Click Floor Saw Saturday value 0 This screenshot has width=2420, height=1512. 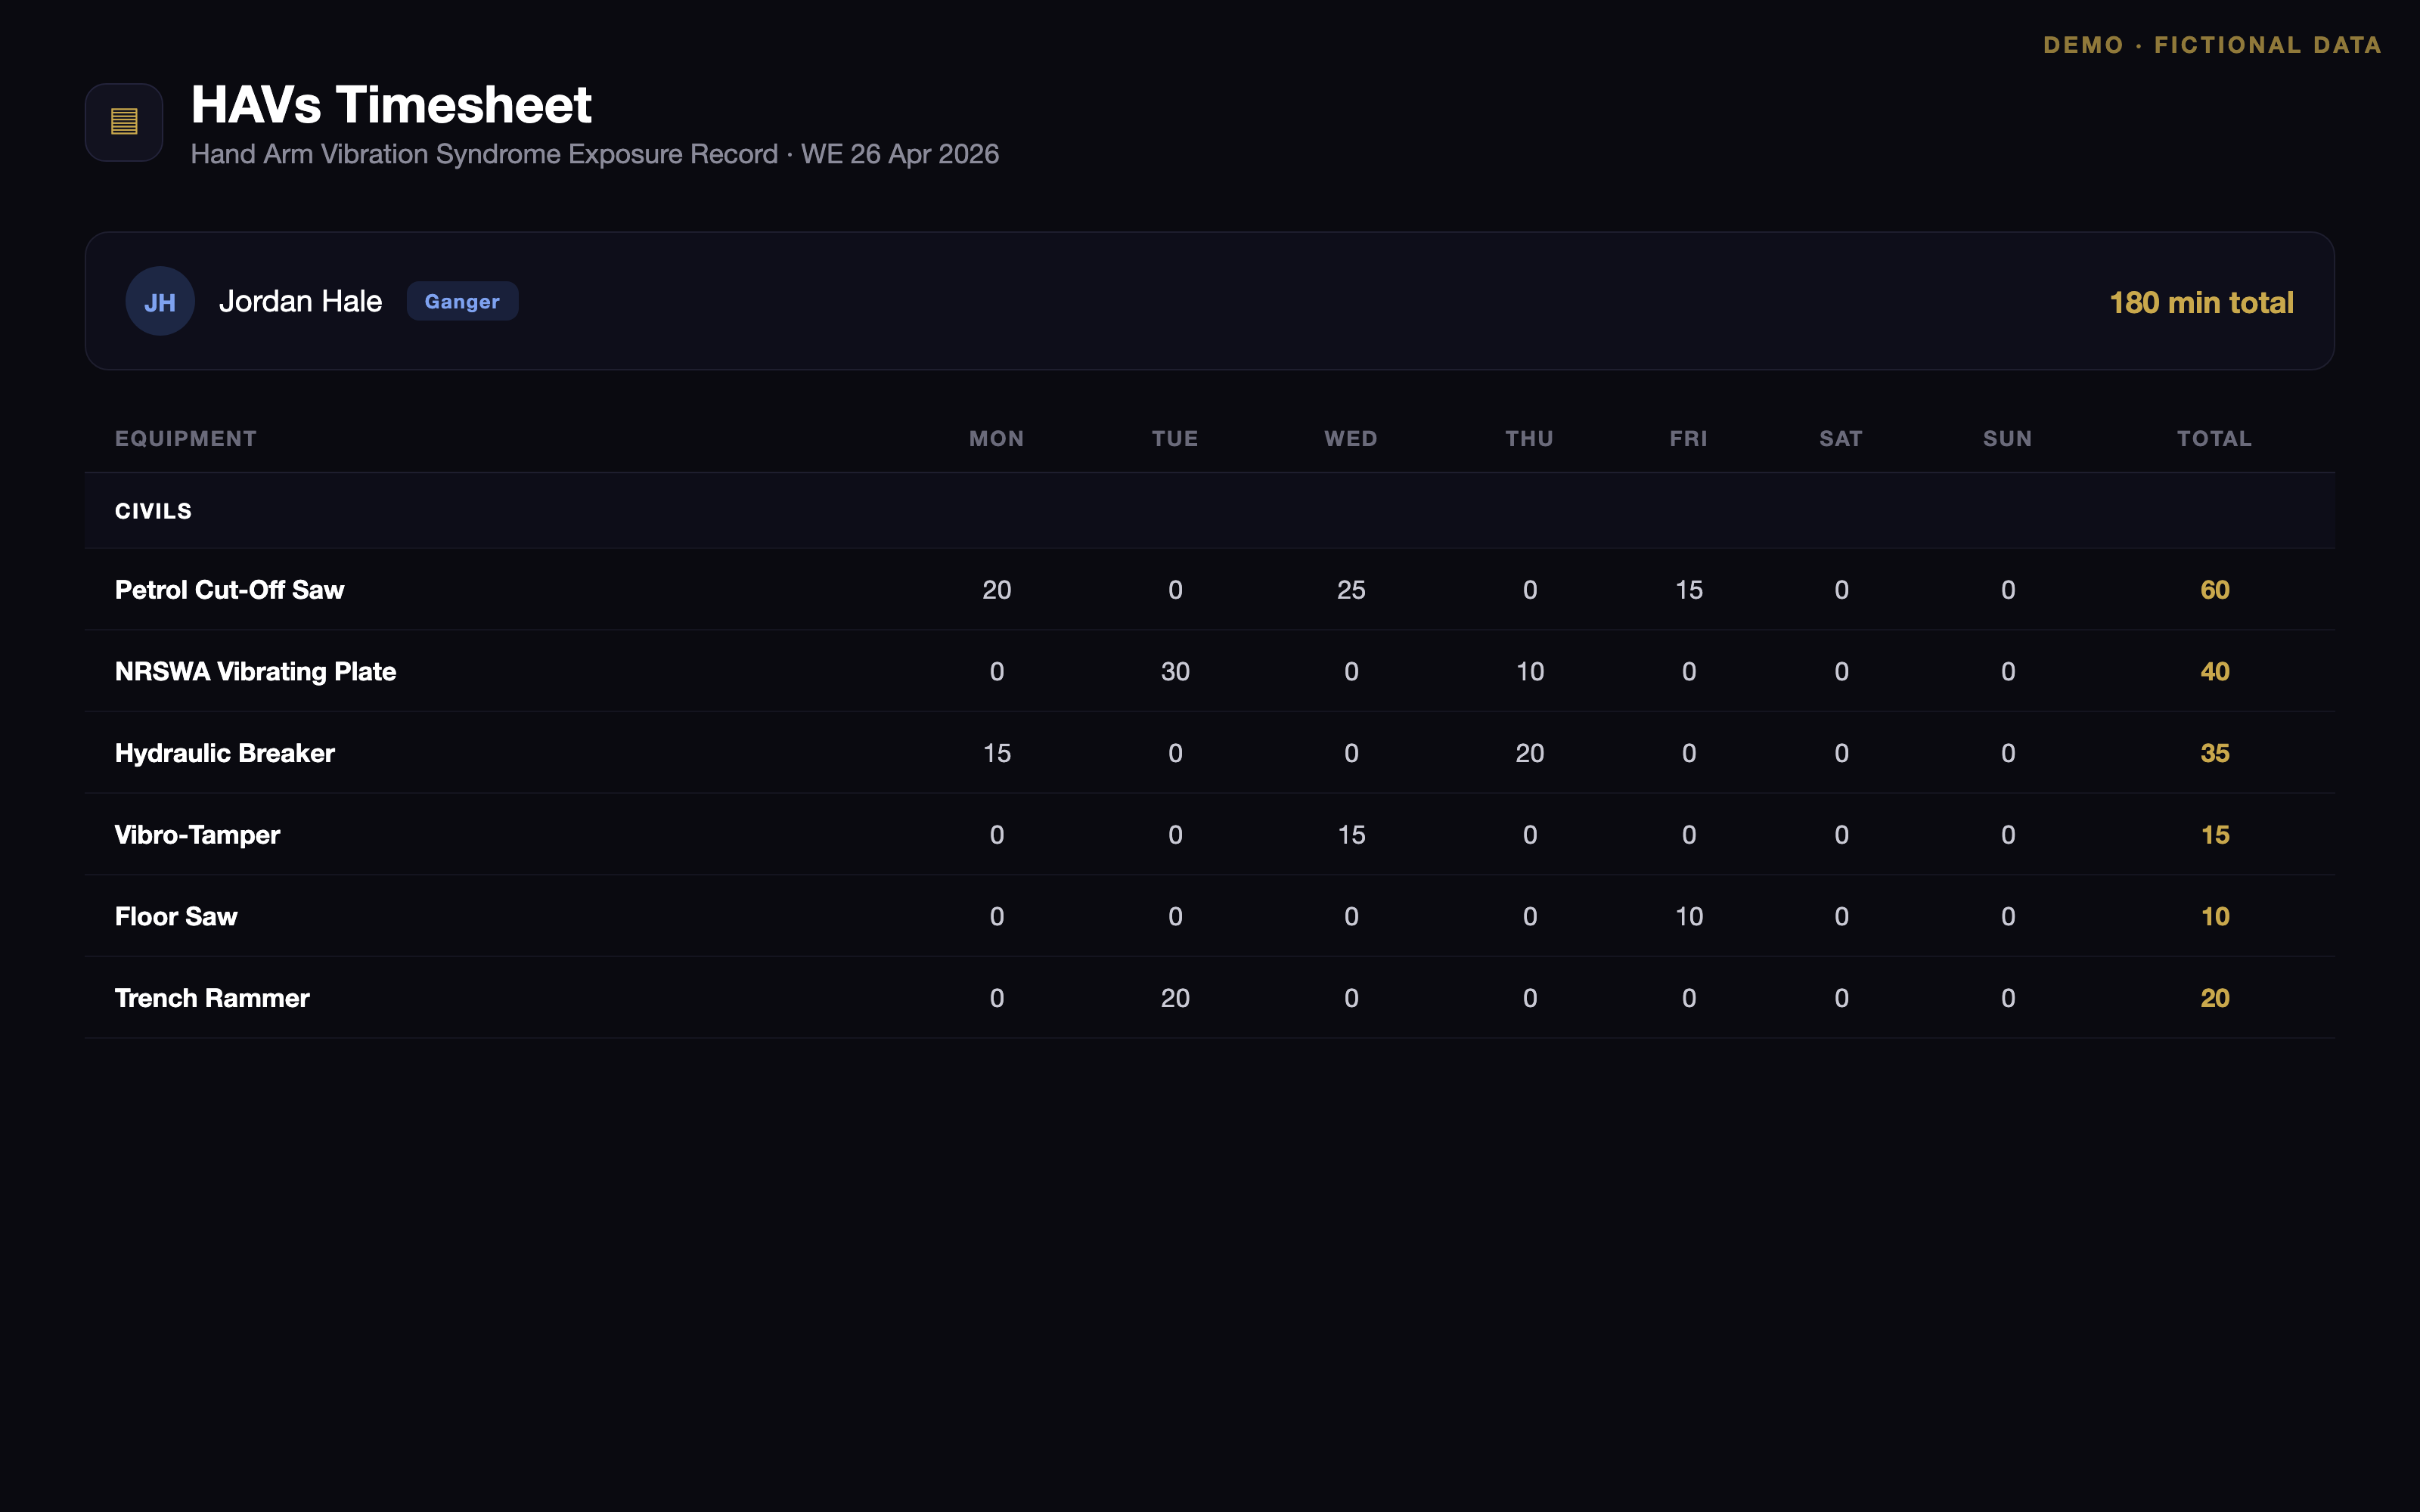[x=1841, y=916]
